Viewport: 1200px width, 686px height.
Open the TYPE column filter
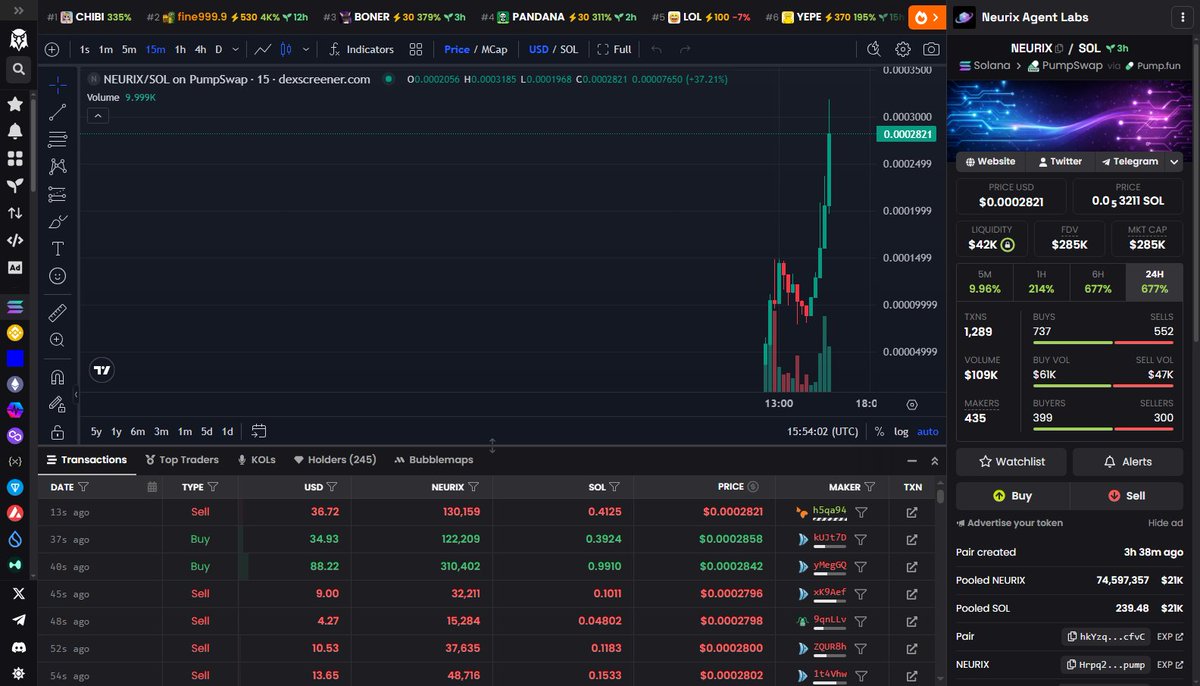click(x=213, y=487)
